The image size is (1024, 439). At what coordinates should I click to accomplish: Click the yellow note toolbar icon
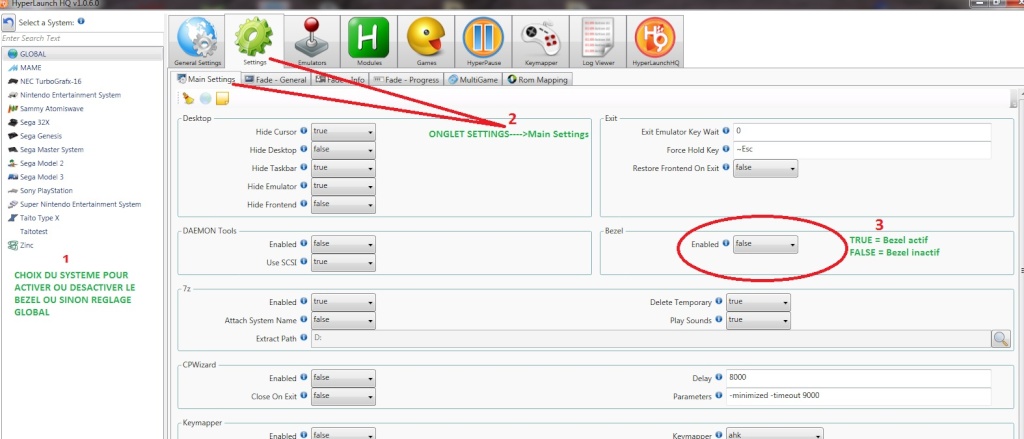pos(223,99)
